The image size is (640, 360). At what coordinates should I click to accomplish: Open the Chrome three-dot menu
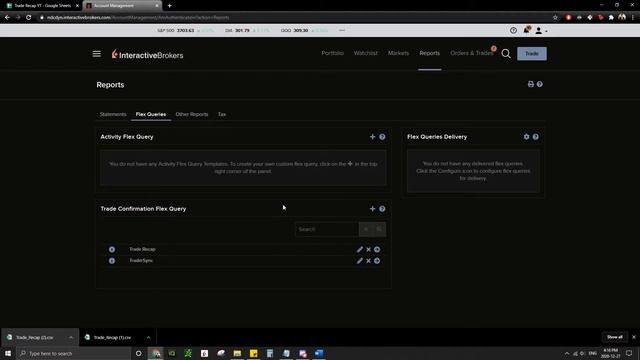633,18
